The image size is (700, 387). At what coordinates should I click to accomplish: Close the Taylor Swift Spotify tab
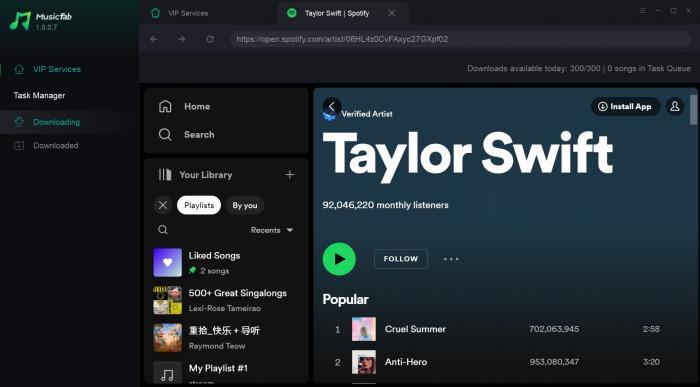coord(392,13)
